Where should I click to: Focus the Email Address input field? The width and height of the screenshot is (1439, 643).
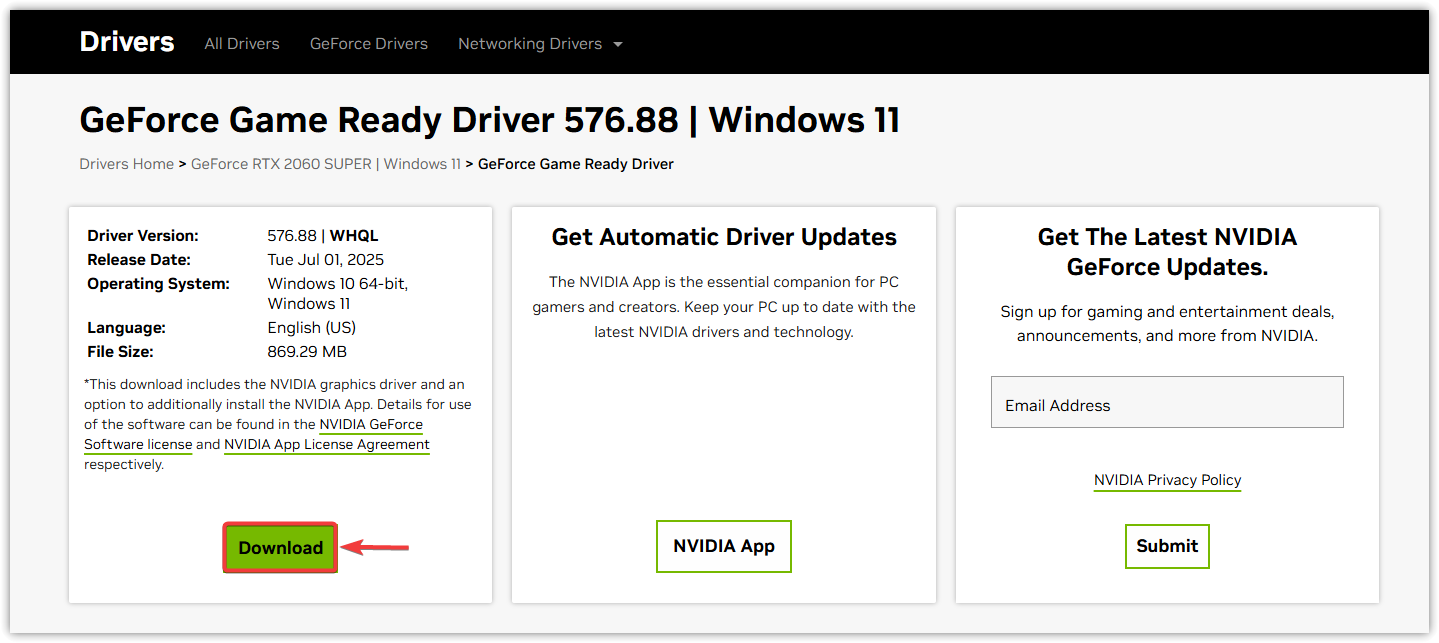(1166, 403)
